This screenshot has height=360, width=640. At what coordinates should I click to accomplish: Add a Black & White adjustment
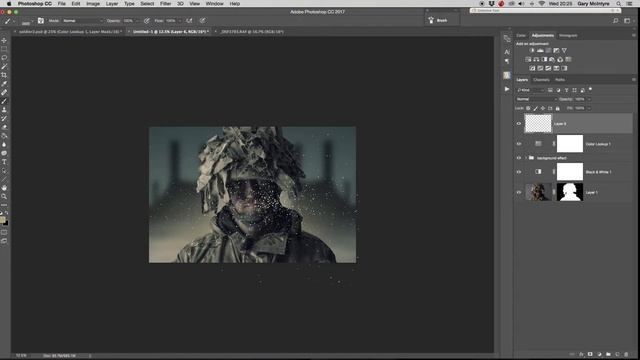pyautogui.click(x=544, y=59)
